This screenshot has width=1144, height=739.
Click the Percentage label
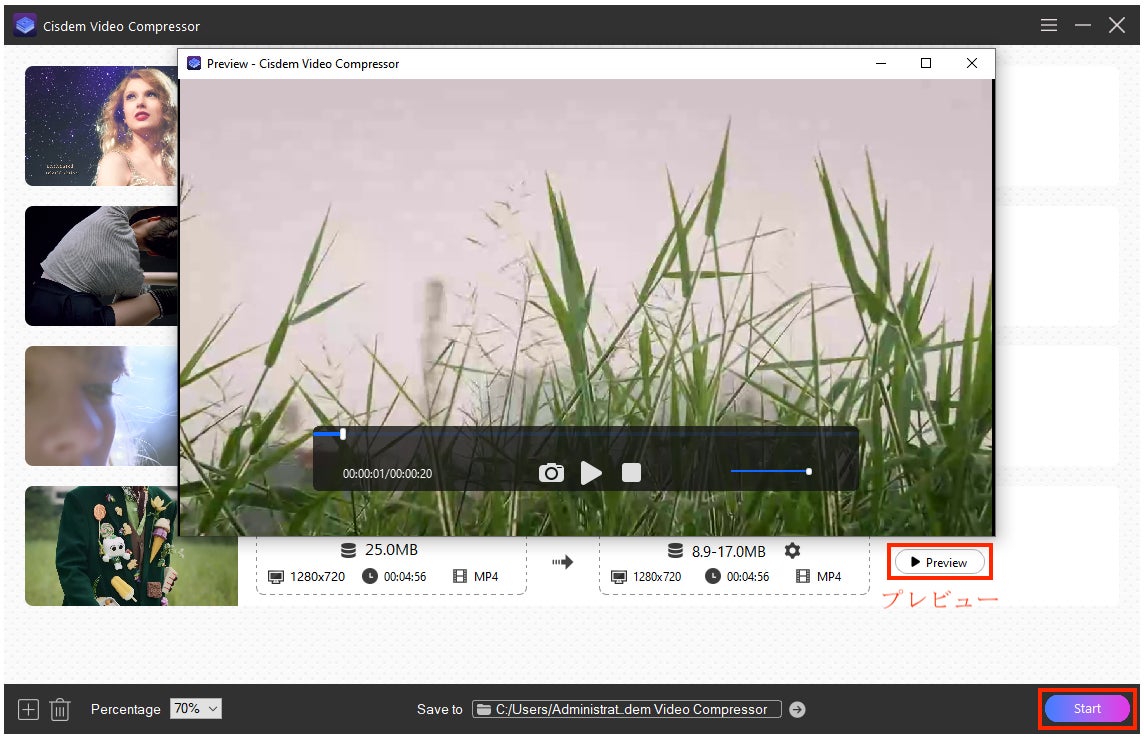pos(125,709)
